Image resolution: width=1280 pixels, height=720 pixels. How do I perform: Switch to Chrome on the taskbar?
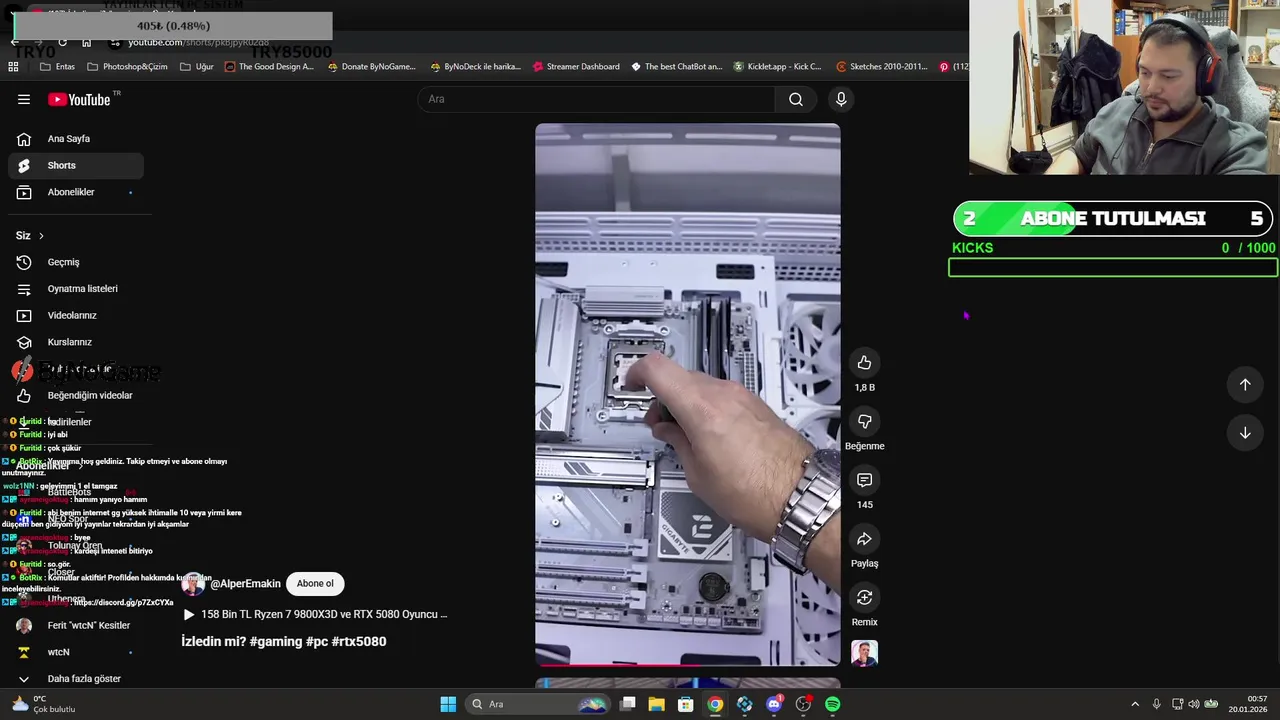click(715, 704)
